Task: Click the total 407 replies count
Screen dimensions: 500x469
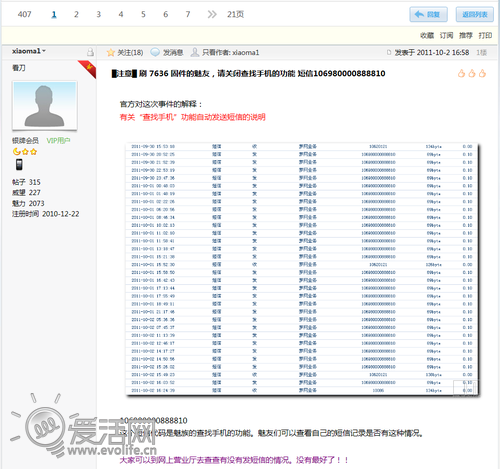Action: (24, 14)
